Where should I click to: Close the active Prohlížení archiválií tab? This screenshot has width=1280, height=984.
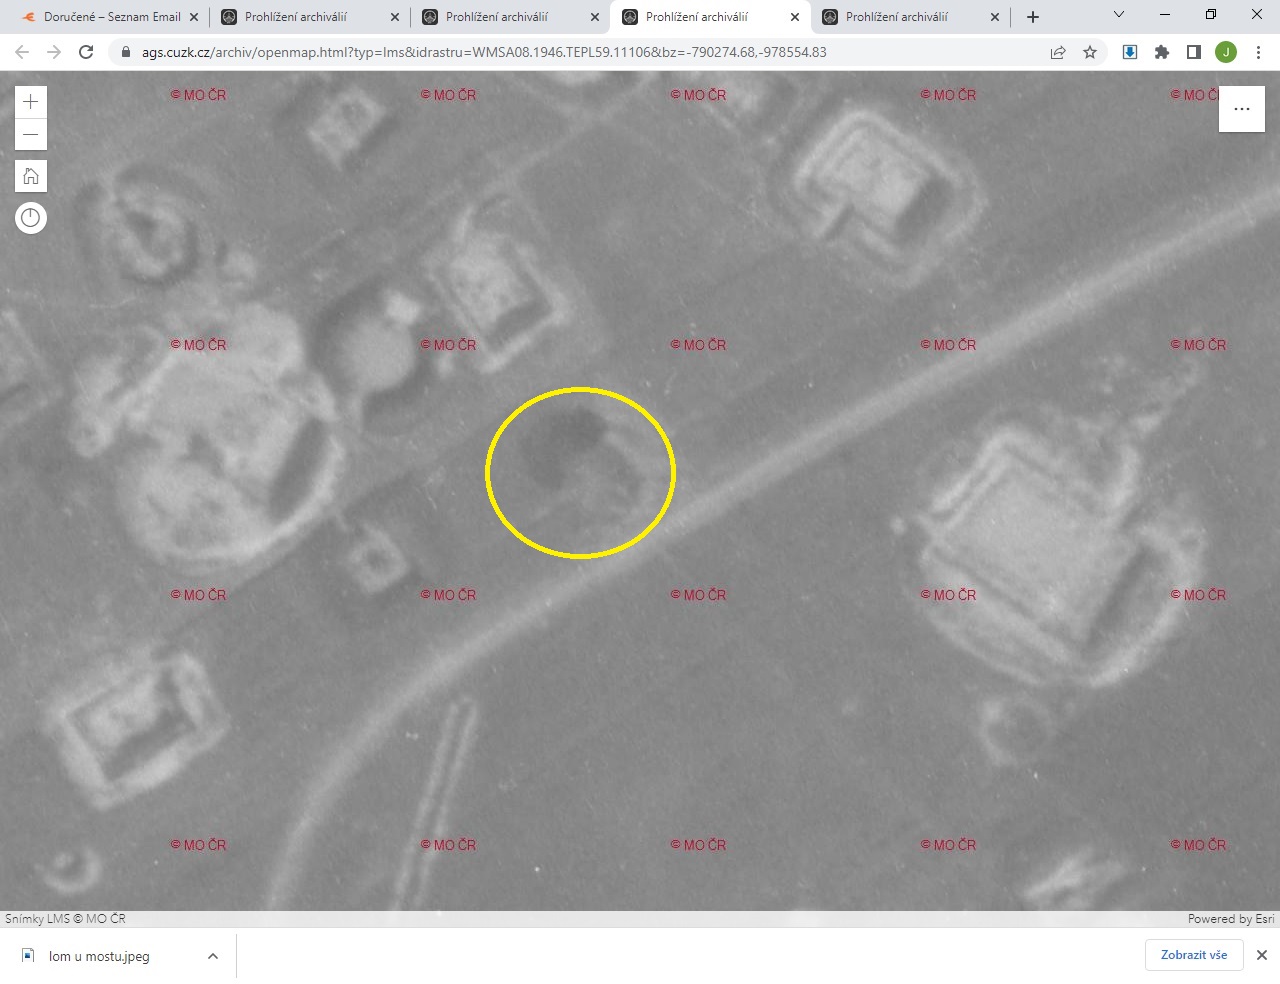pyautogui.click(x=795, y=17)
